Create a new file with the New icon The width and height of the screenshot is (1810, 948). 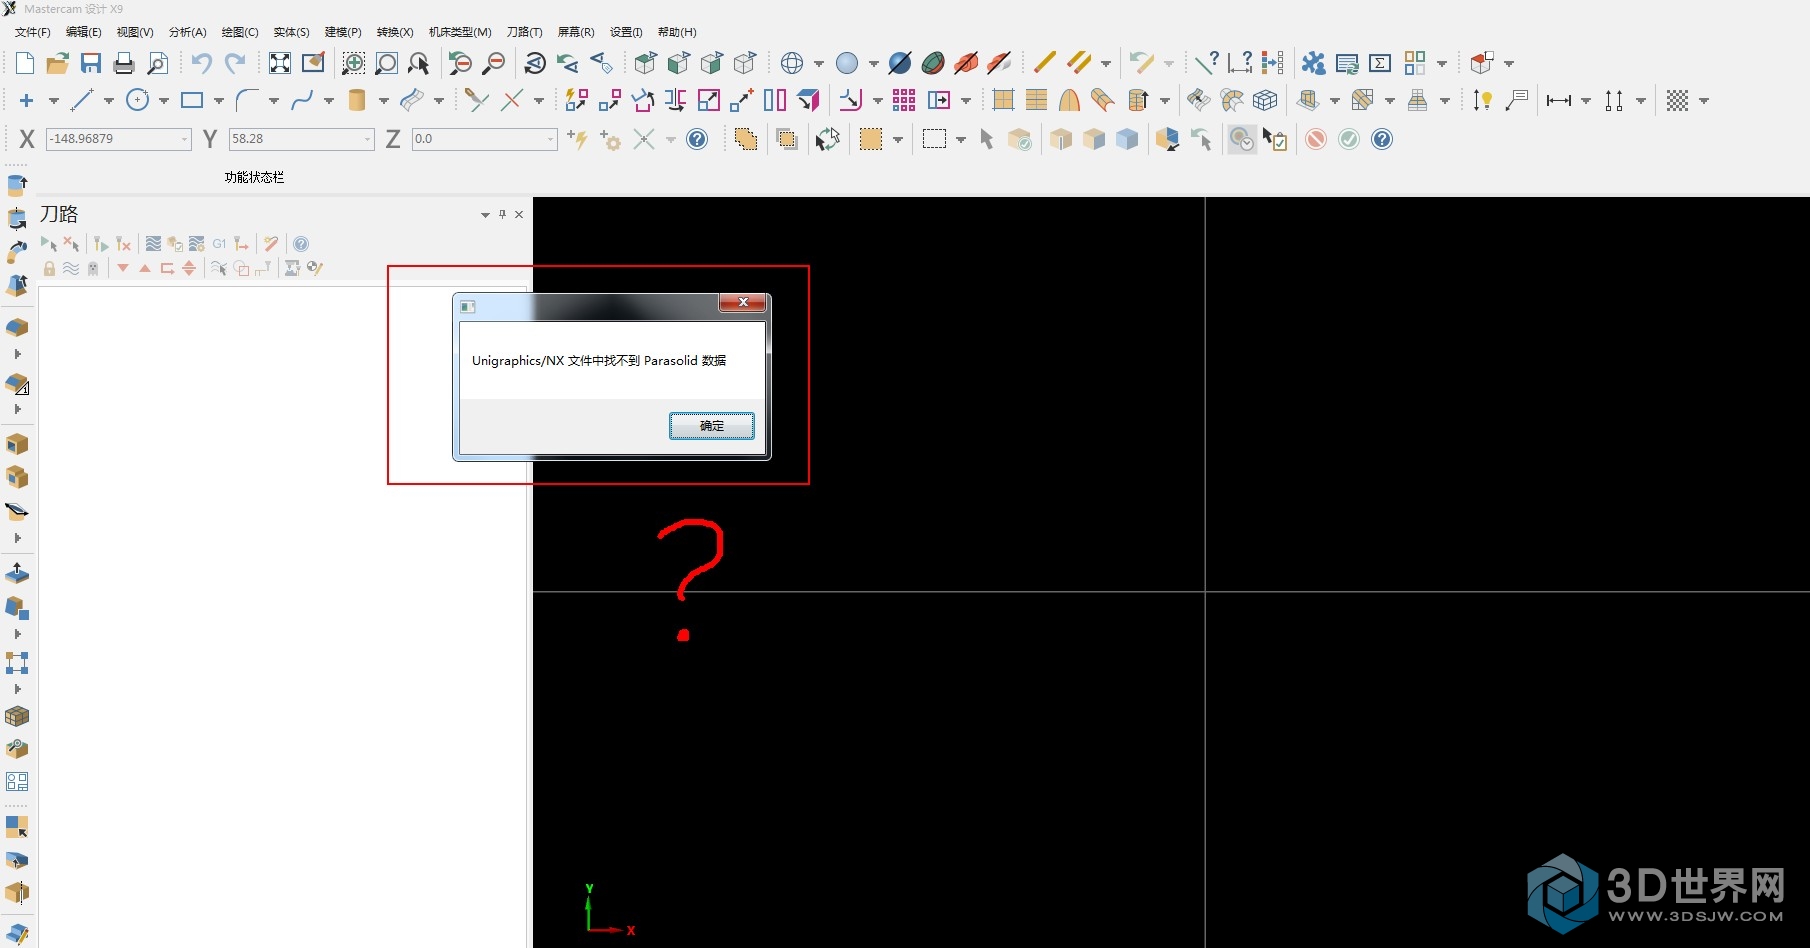click(x=25, y=63)
